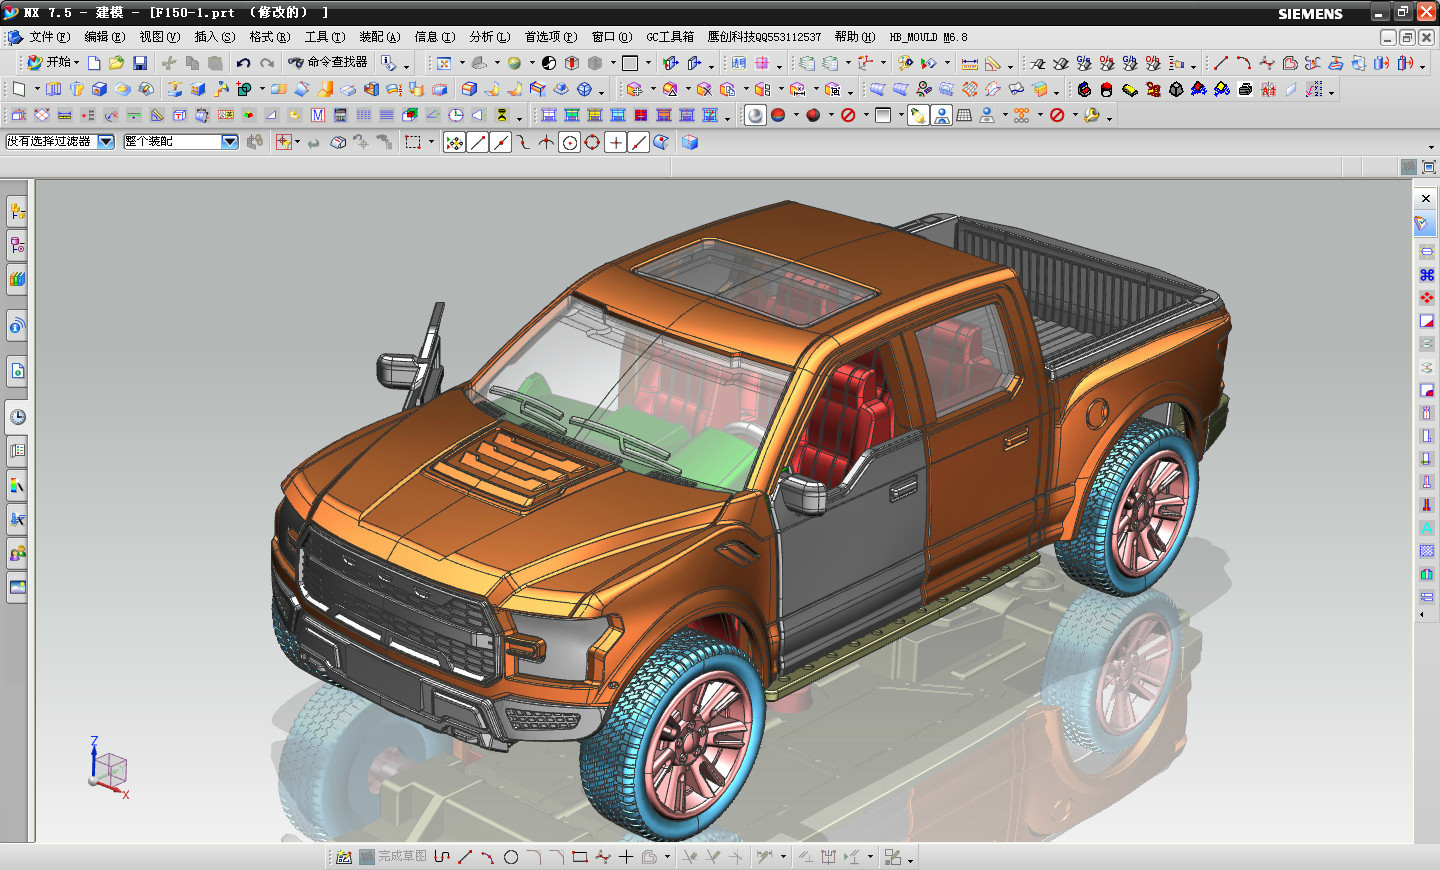Image resolution: width=1440 pixels, height=870 pixels.
Task: Open the folder icon to load a file
Action: 117,63
